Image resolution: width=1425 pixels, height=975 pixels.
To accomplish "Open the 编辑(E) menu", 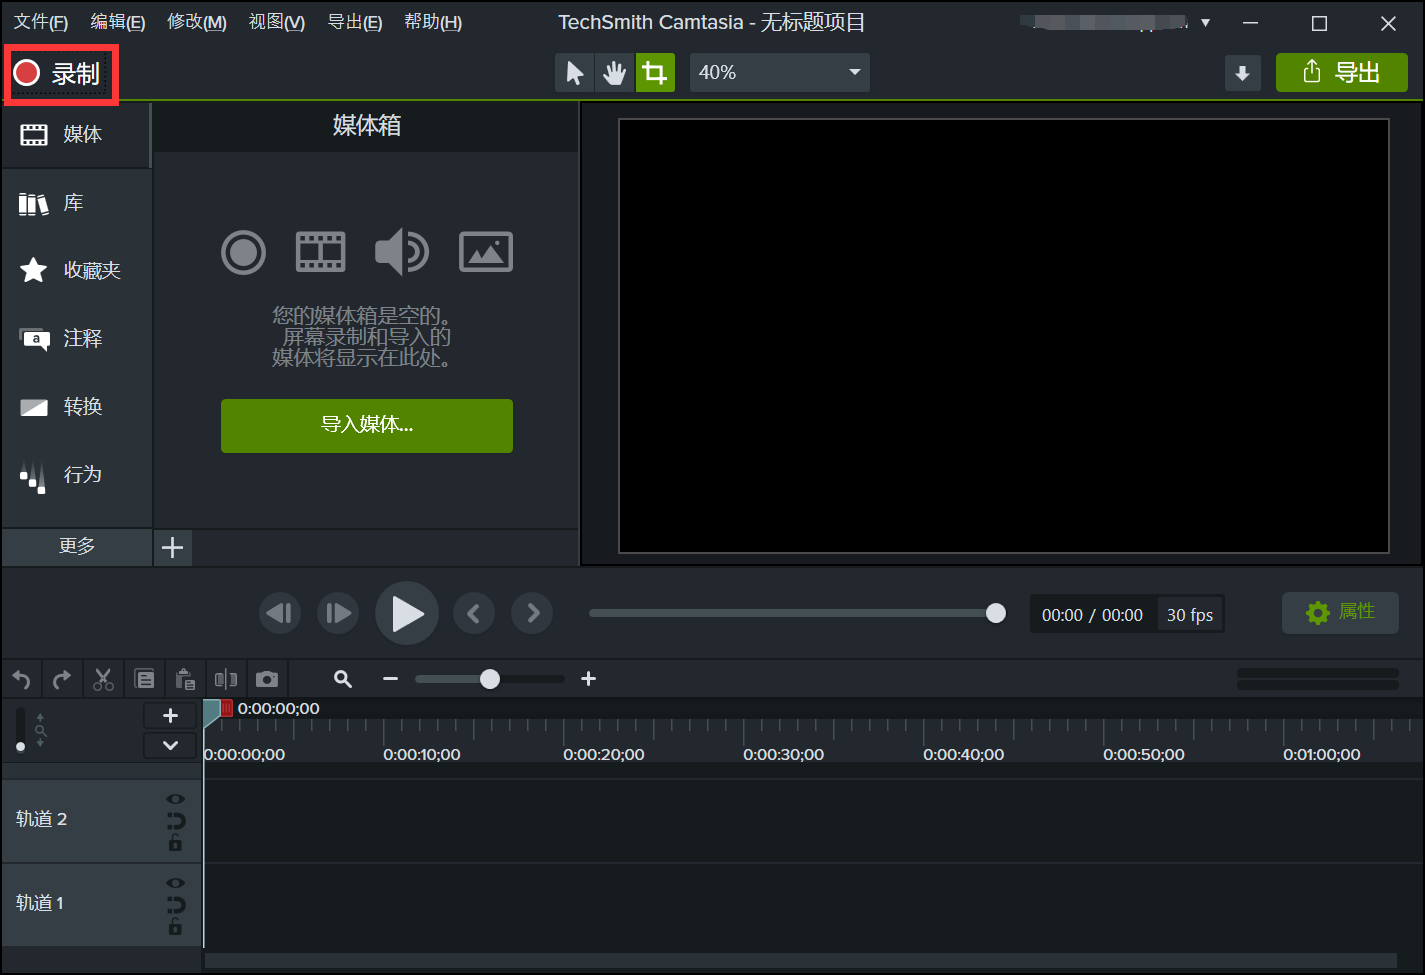I will [x=118, y=22].
